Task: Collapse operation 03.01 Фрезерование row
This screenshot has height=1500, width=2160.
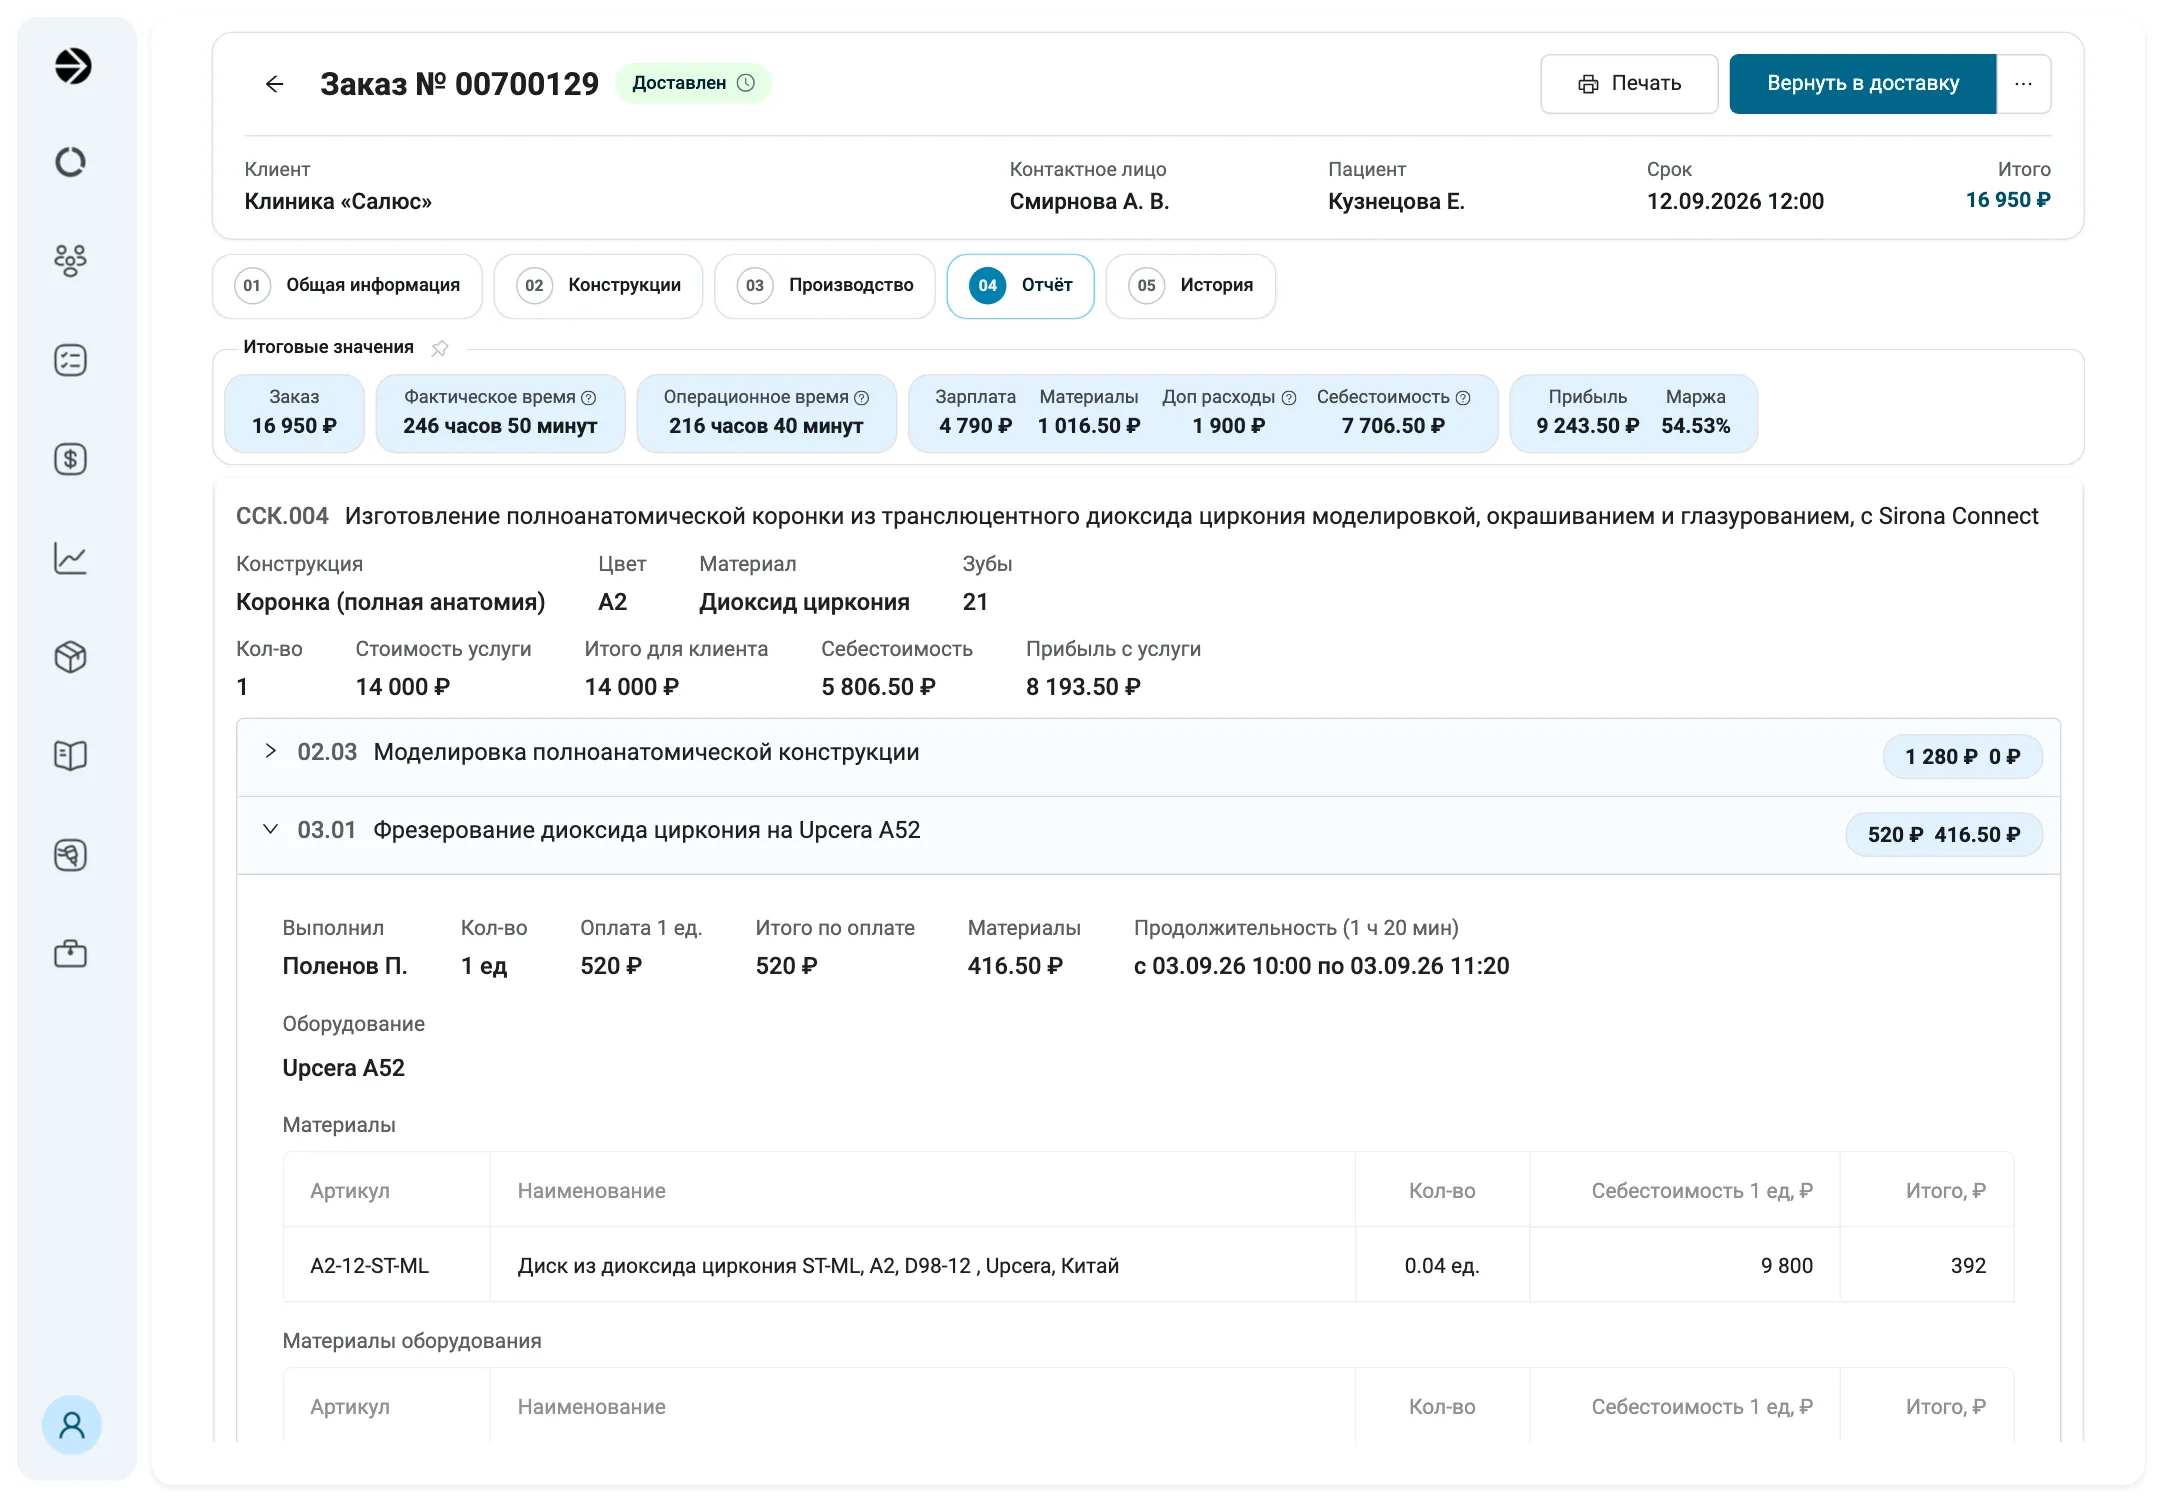Action: coord(270,829)
